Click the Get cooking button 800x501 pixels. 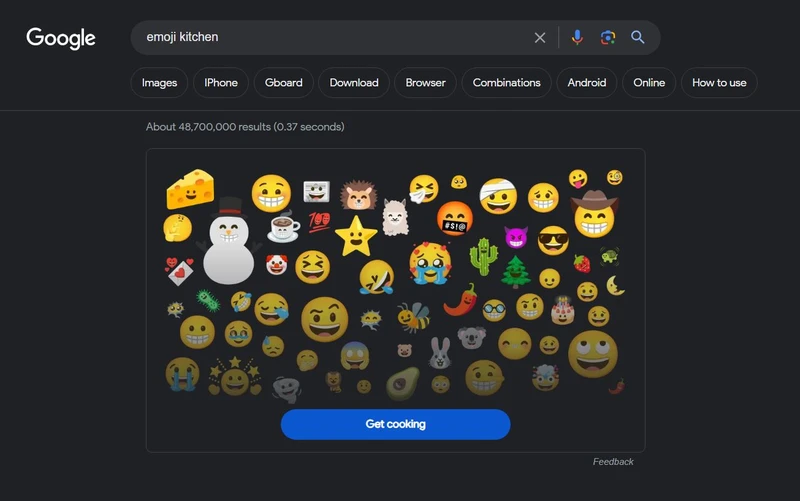tap(395, 424)
